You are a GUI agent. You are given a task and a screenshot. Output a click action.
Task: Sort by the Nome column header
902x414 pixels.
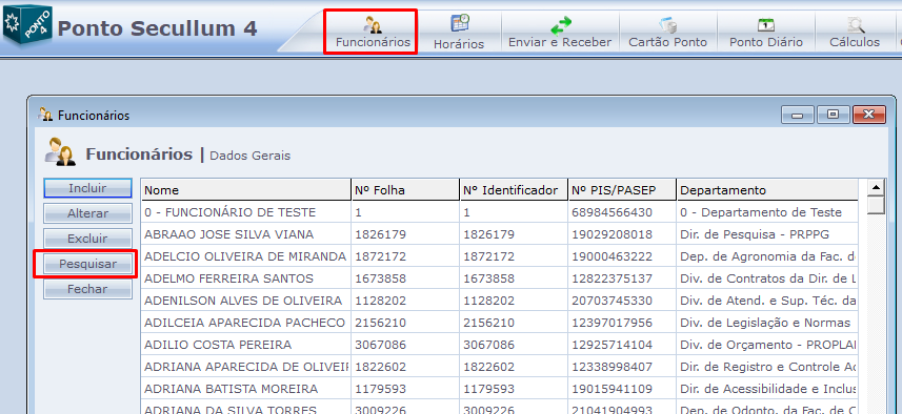[x=244, y=190]
